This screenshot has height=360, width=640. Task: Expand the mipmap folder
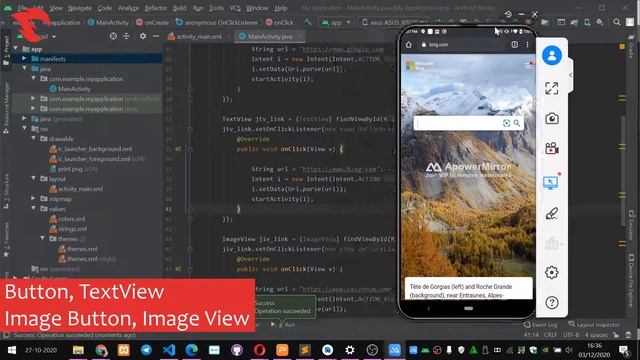[33, 199]
